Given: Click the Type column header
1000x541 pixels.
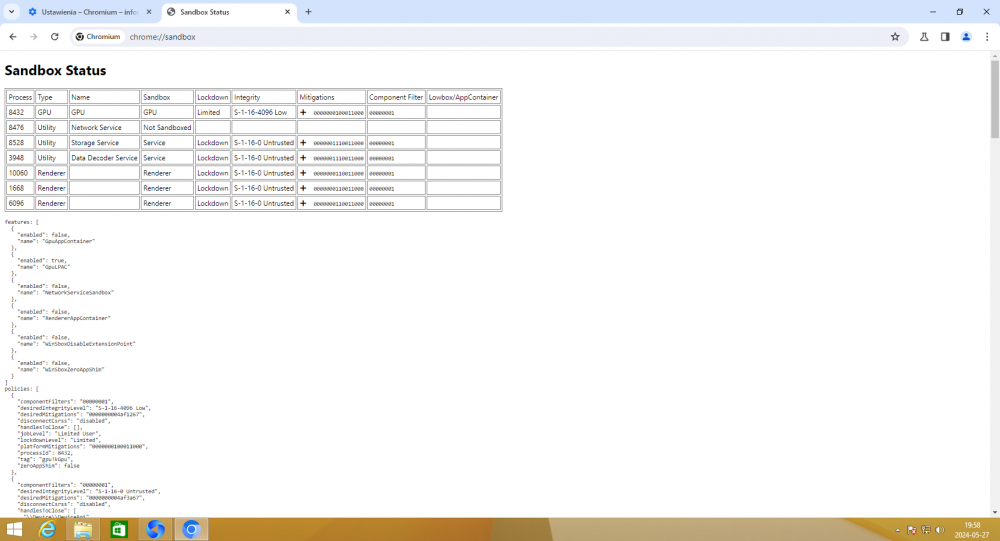Looking at the screenshot, I should click(x=51, y=97).
